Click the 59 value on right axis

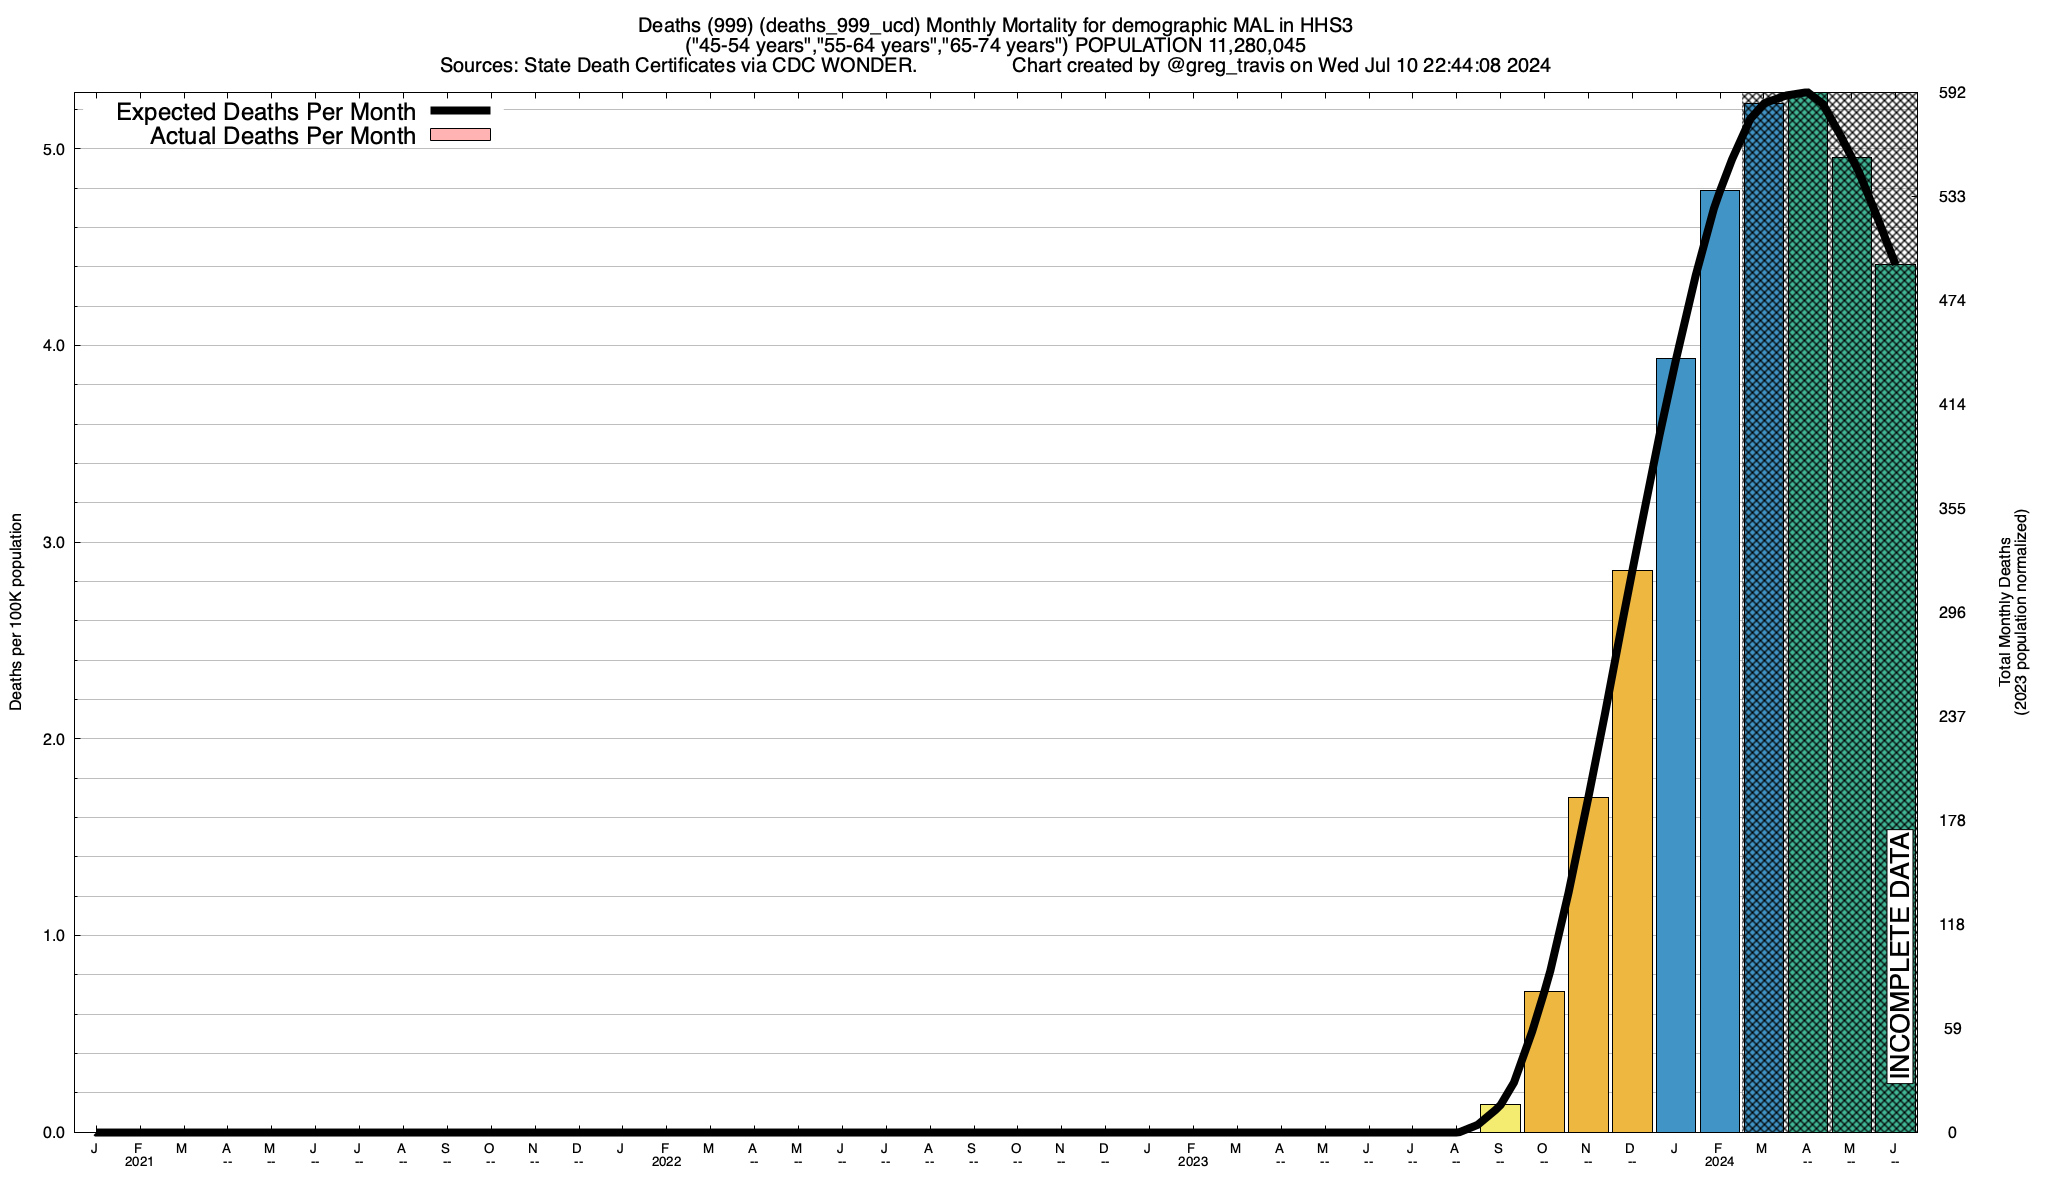pos(1952,1029)
